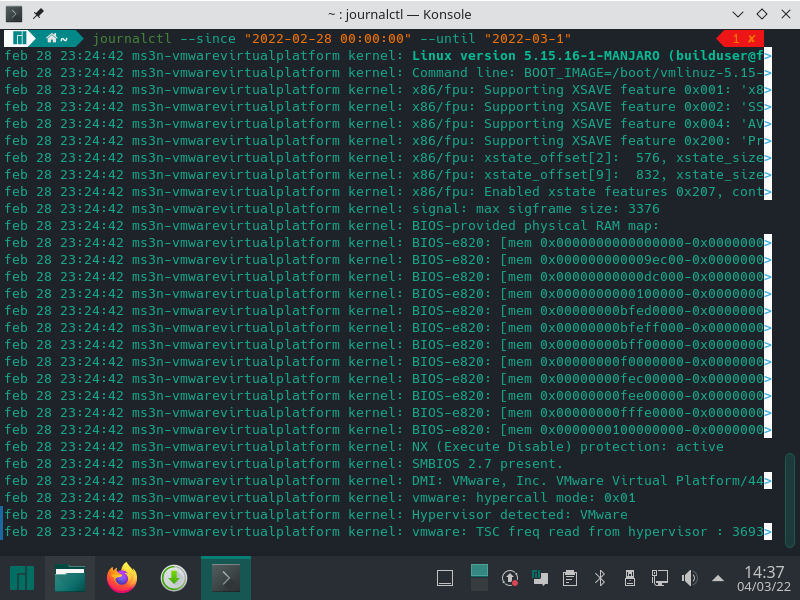This screenshot has width=800, height=600.
Task: Open the audio volume tray control
Action: [x=689, y=578]
